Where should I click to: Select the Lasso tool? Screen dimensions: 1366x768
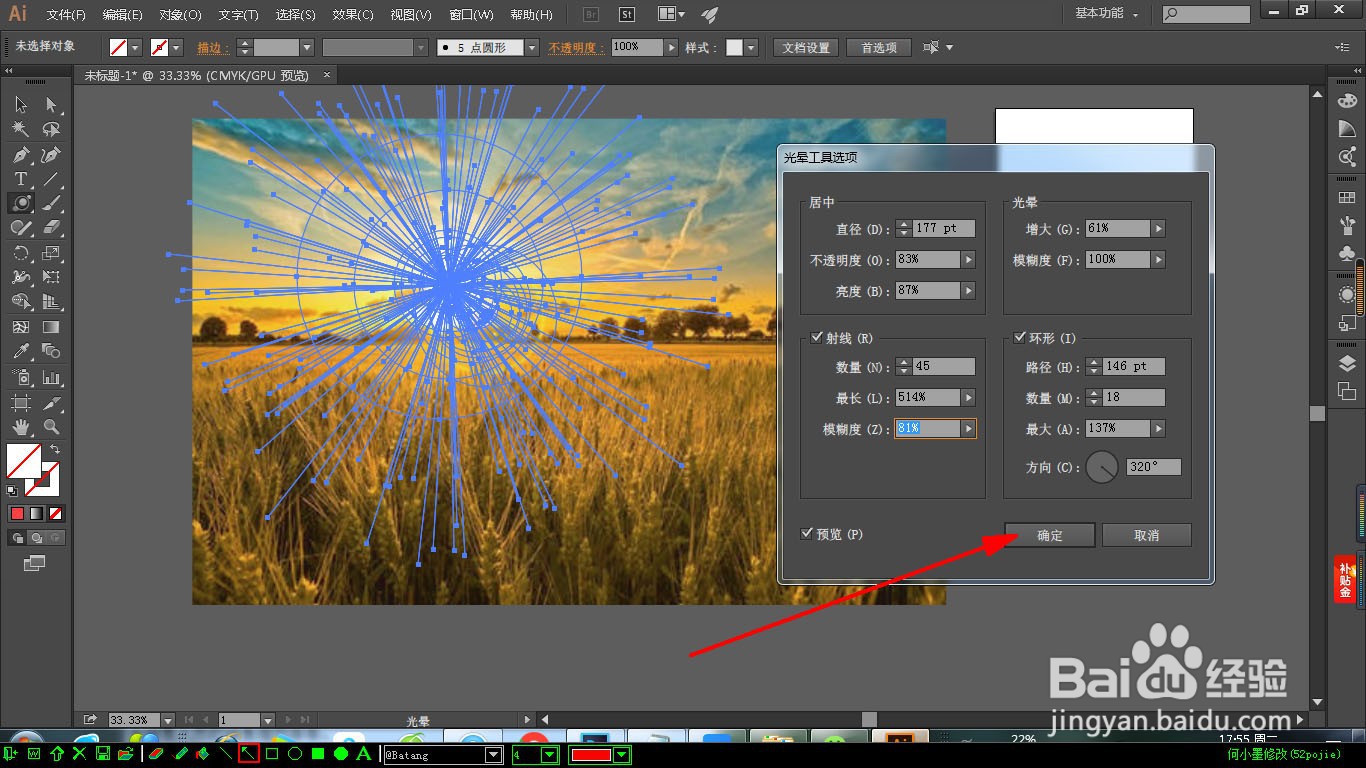coord(52,129)
